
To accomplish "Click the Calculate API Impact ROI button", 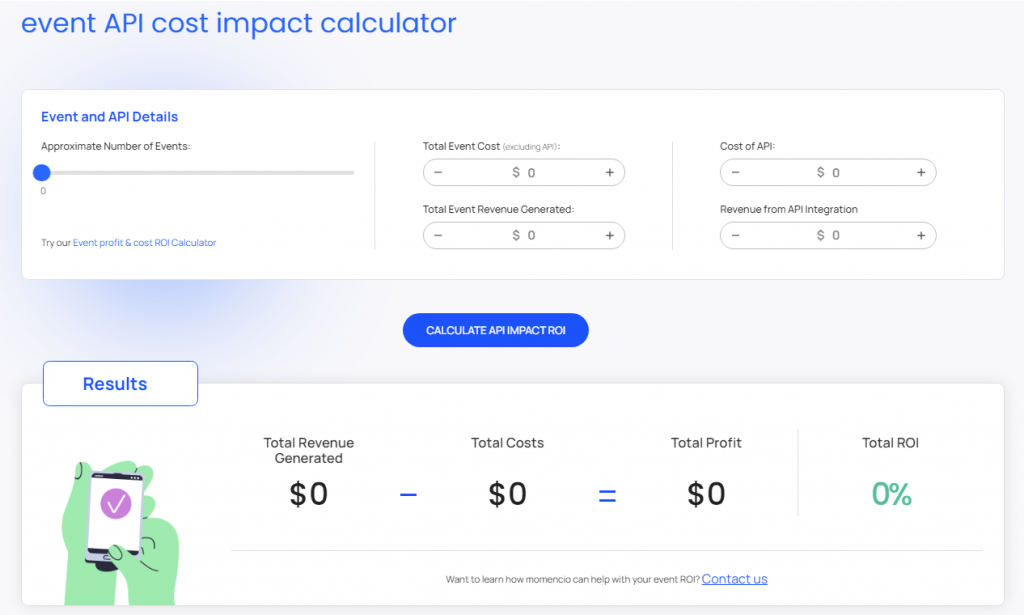I will click(495, 330).
